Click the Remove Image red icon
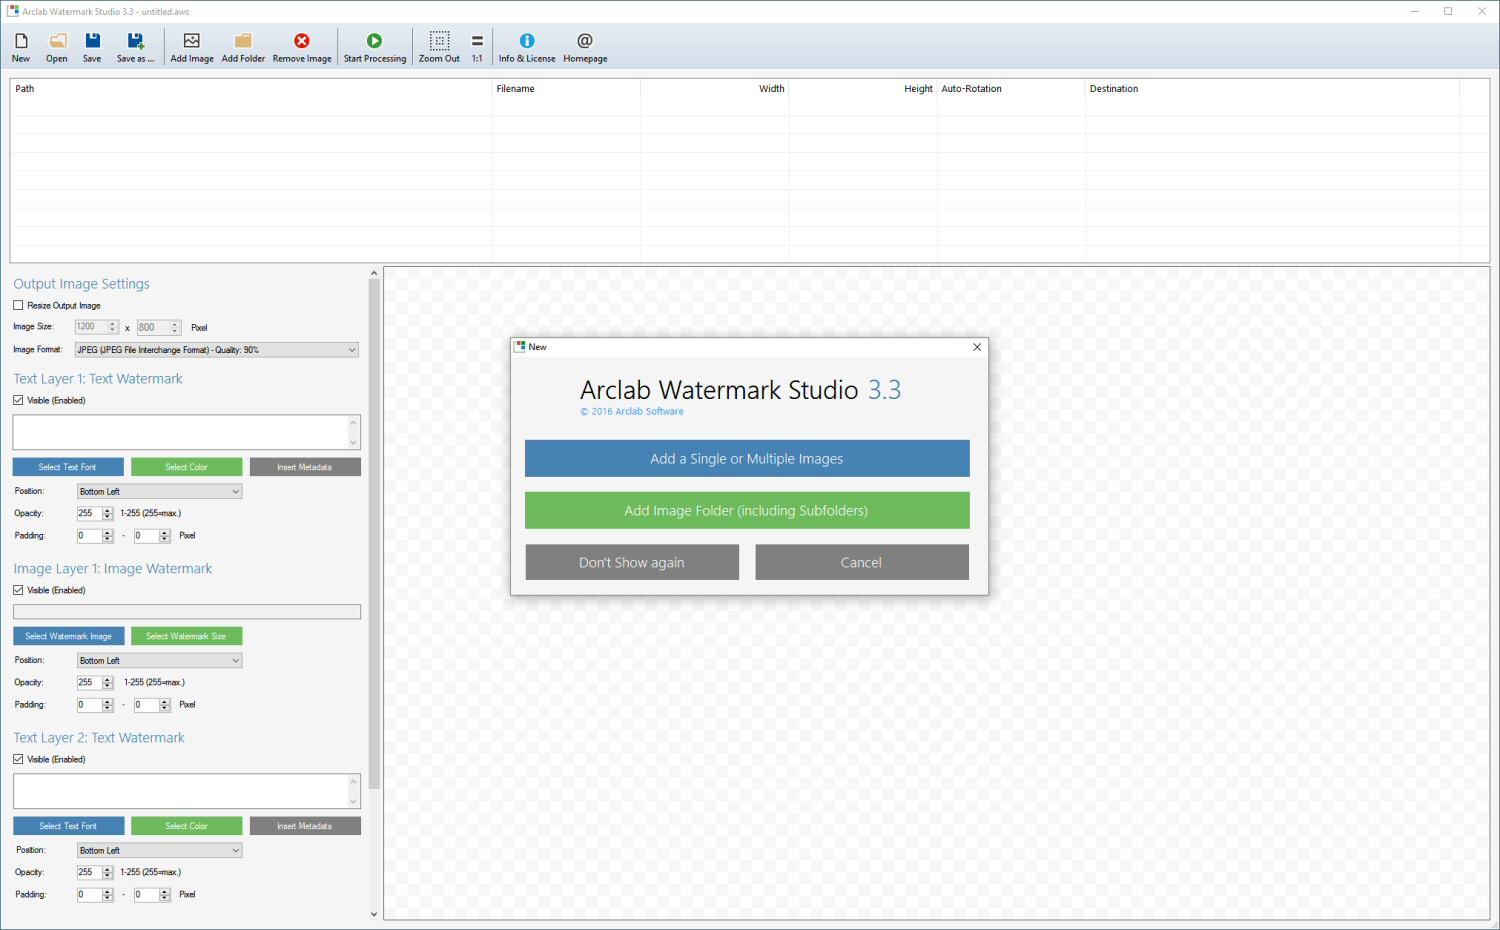 (x=302, y=47)
